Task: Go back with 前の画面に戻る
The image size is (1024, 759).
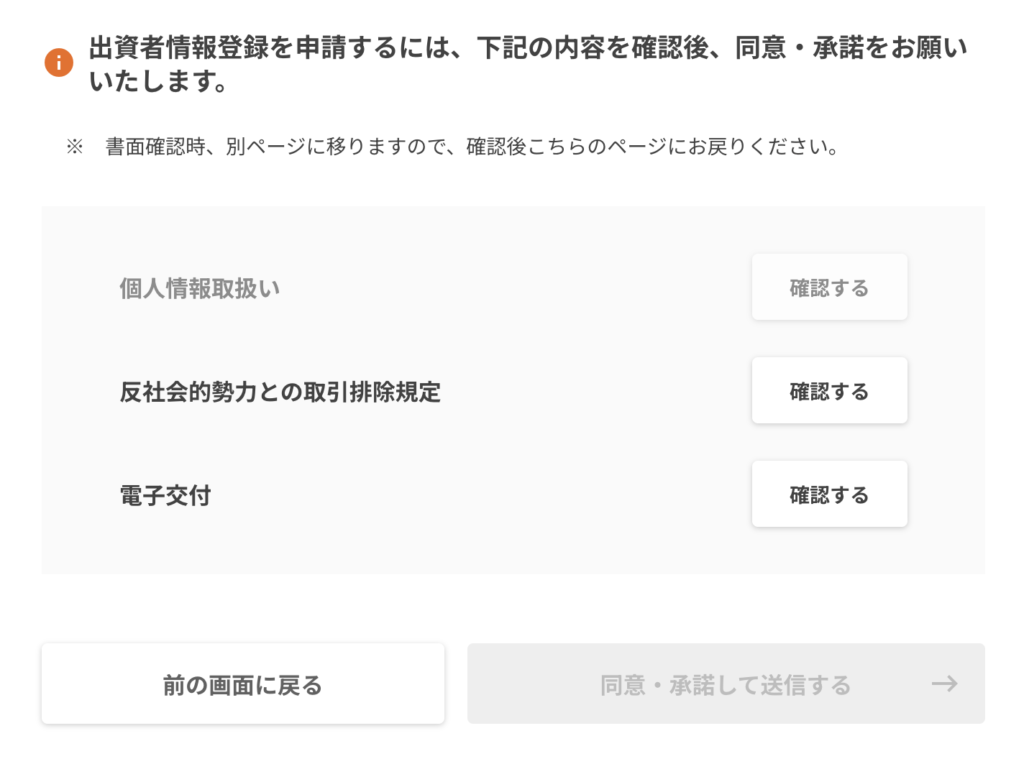Action: pos(243,684)
